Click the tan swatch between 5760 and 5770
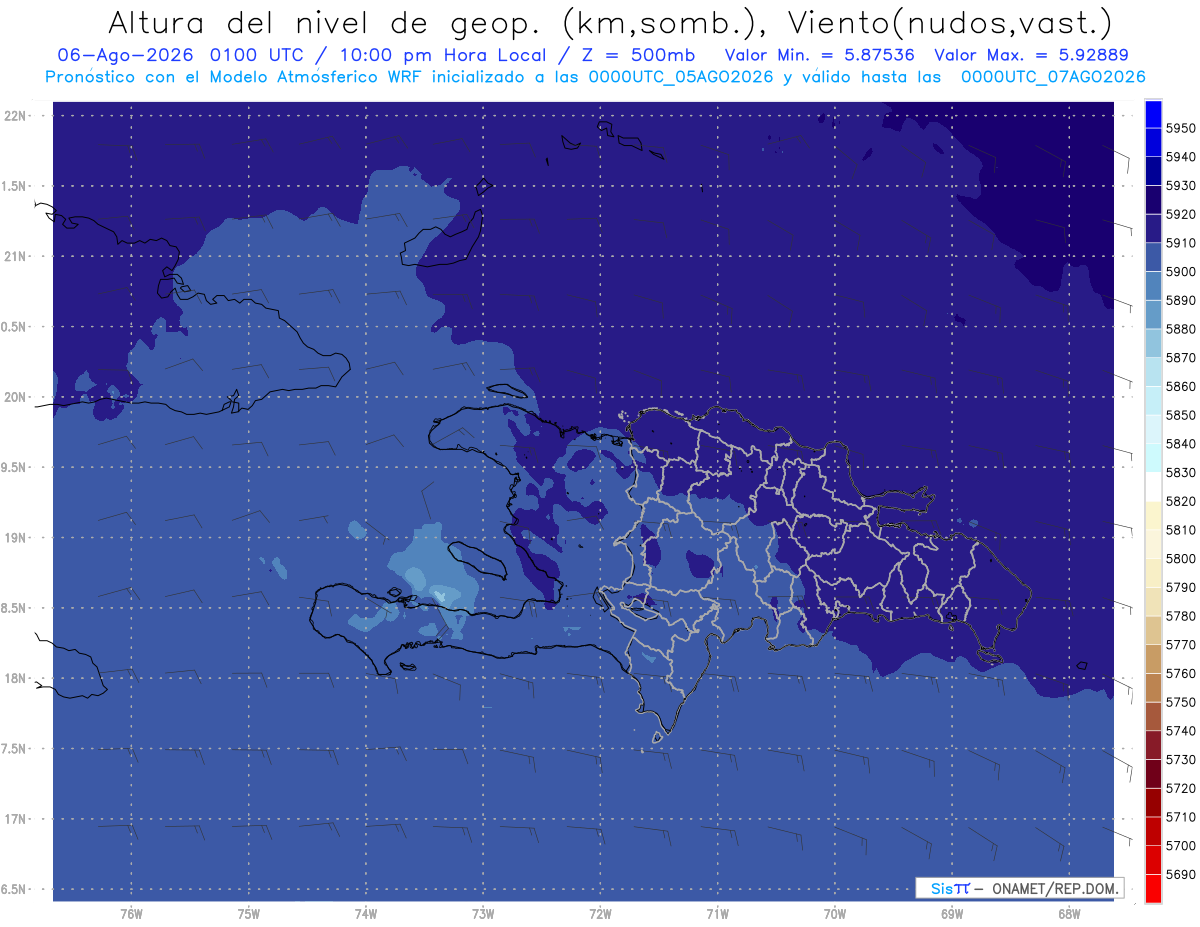Viewport: 1200px width, 927px height. point(1153,659)
